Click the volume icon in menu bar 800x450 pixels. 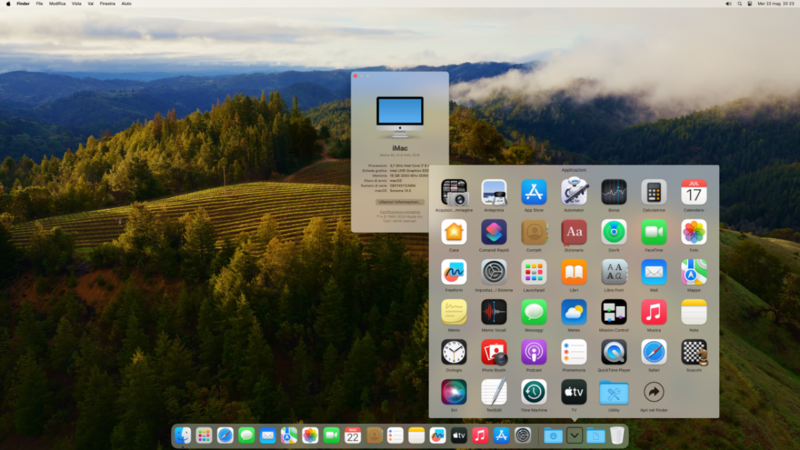(728, 4)
